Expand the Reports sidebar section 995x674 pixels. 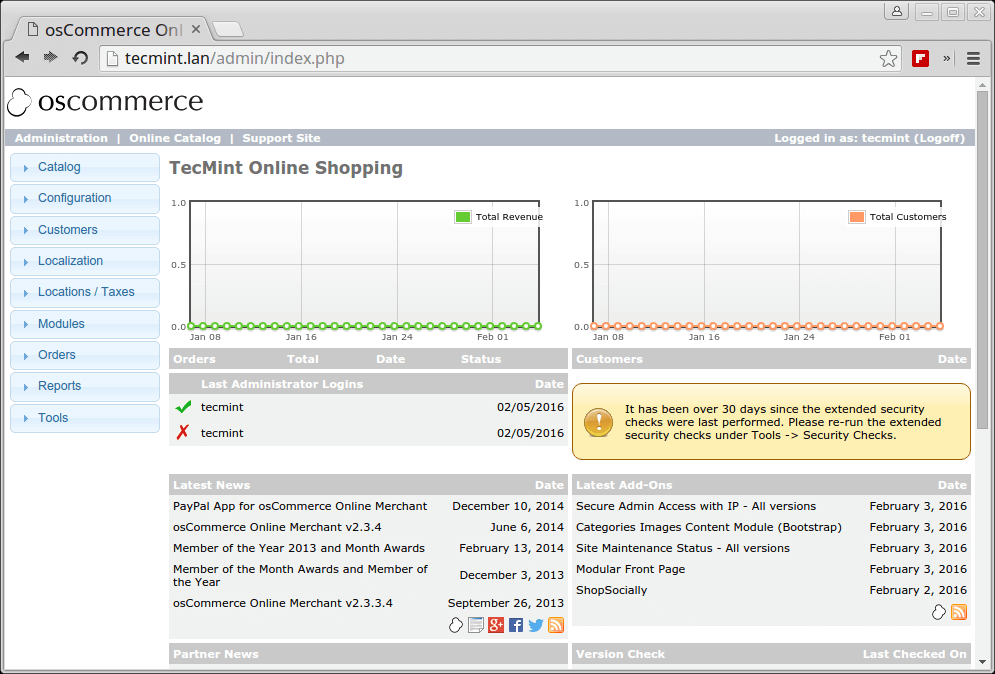click(x=85, y=387)
